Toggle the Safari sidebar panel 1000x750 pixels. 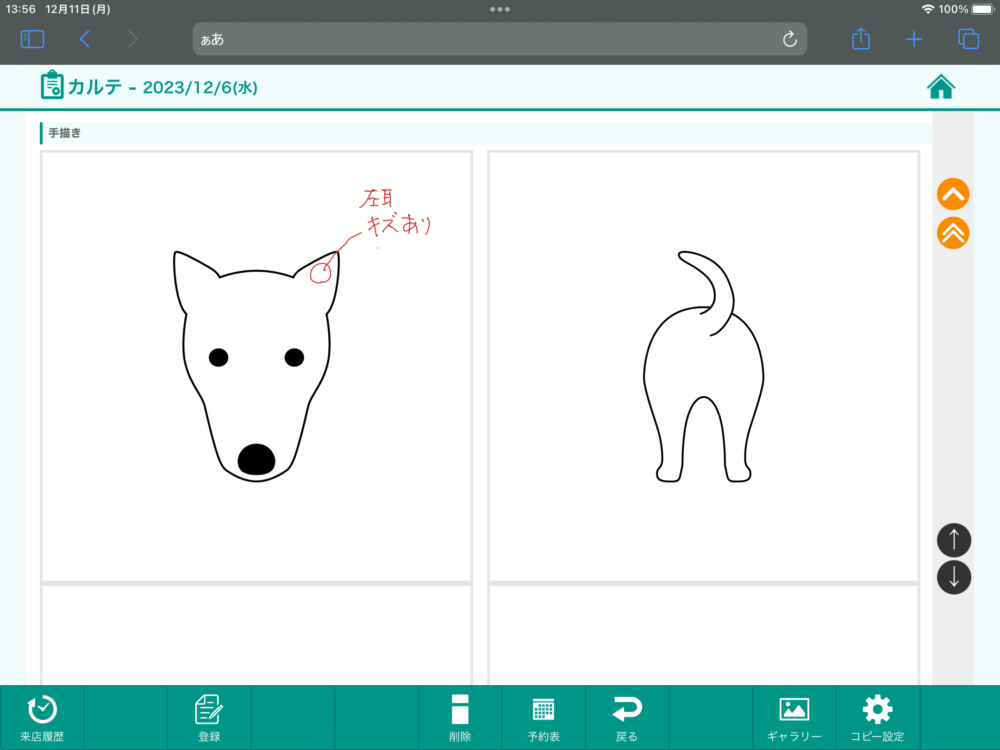tap(32, 39)
